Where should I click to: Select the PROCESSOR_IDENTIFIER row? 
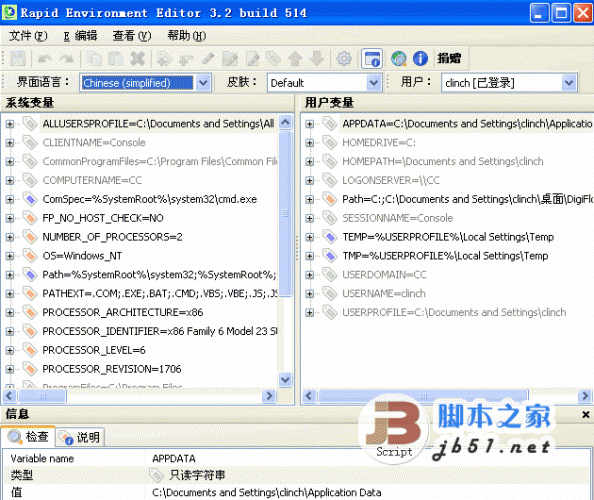159,331
